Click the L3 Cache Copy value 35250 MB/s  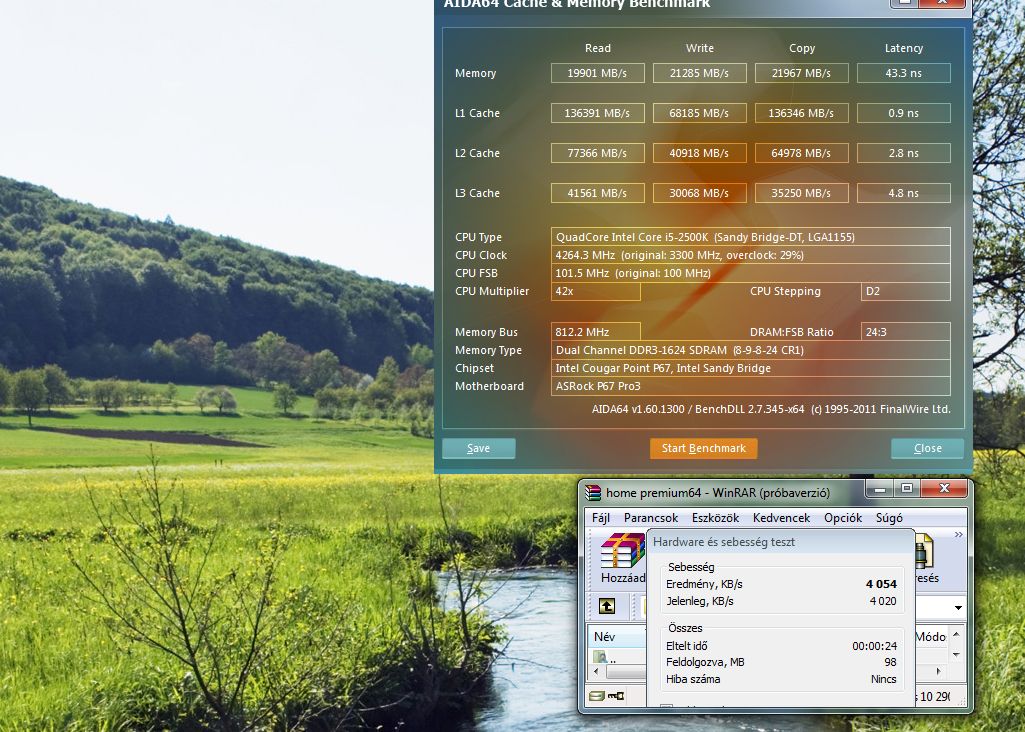[801, 193]
